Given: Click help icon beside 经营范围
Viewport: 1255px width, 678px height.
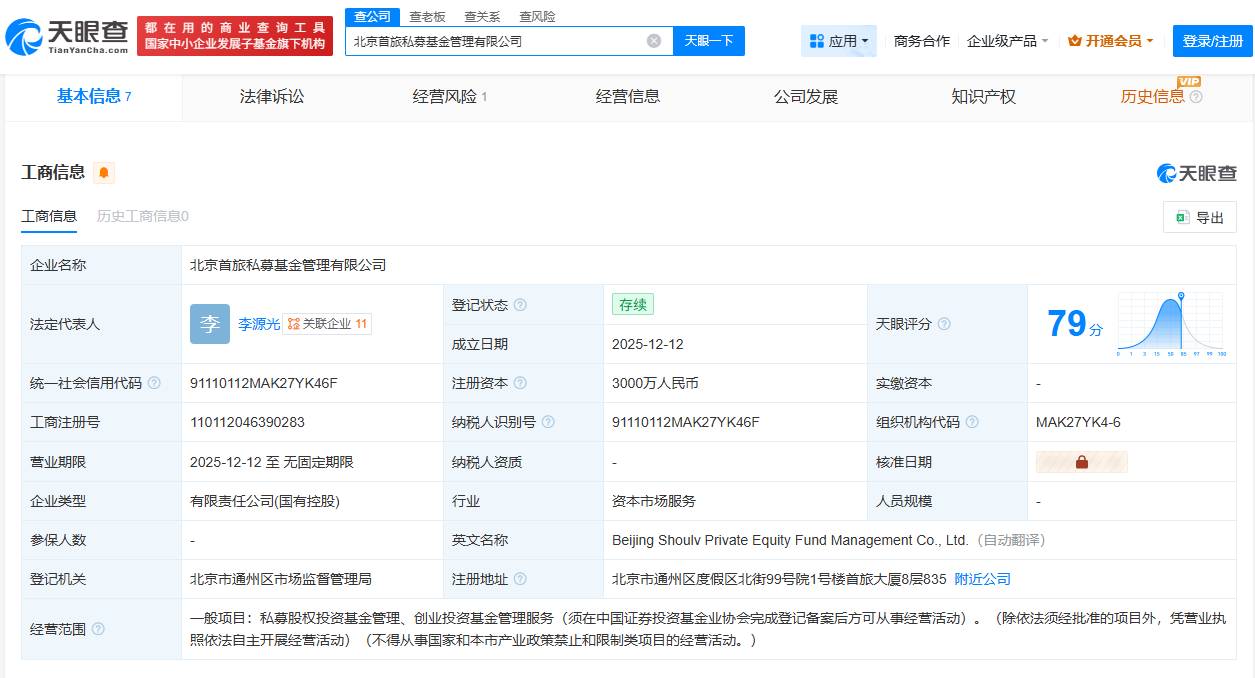Looking at the screenshot, I should pos(98,629).
